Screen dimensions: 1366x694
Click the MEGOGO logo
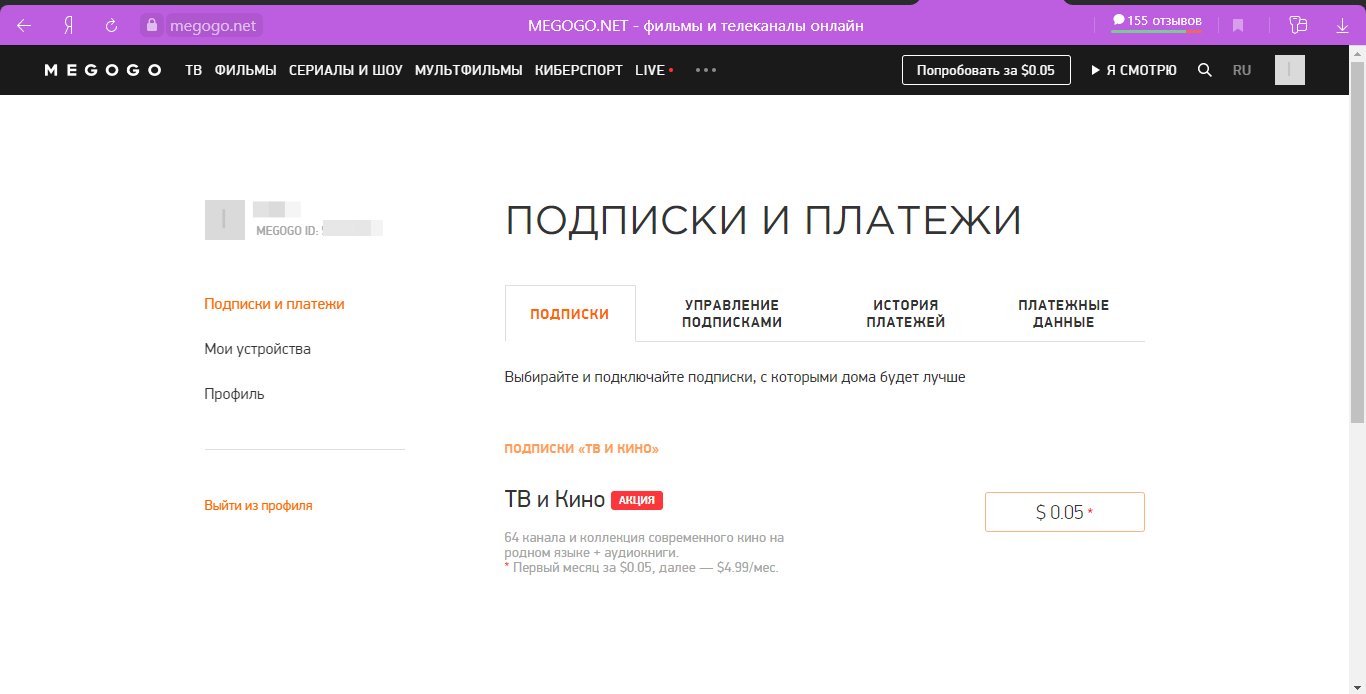(x=103, y=70)
